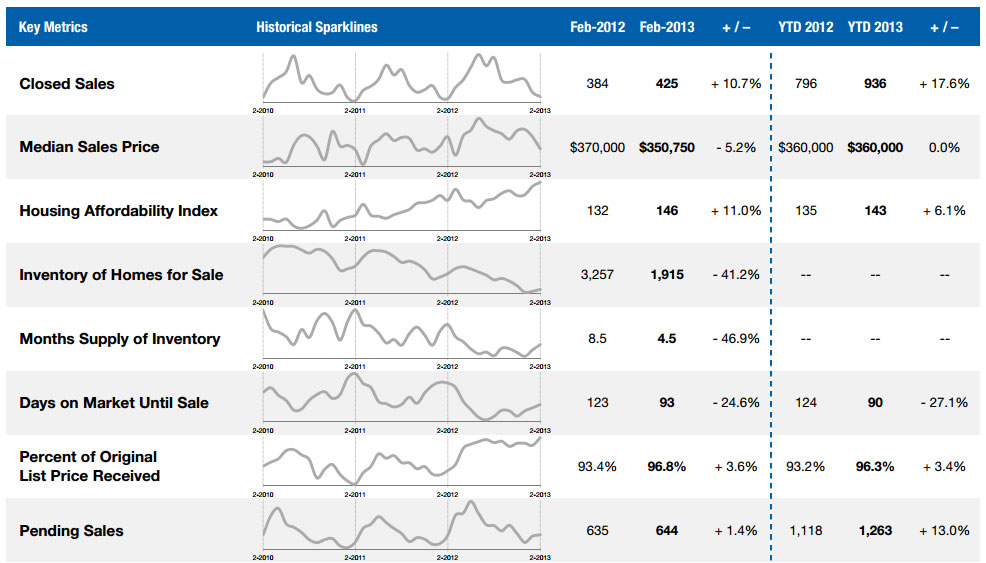Click the -46.9% months supply change value
Screen dimensions: 986x563
pos(735,338)
